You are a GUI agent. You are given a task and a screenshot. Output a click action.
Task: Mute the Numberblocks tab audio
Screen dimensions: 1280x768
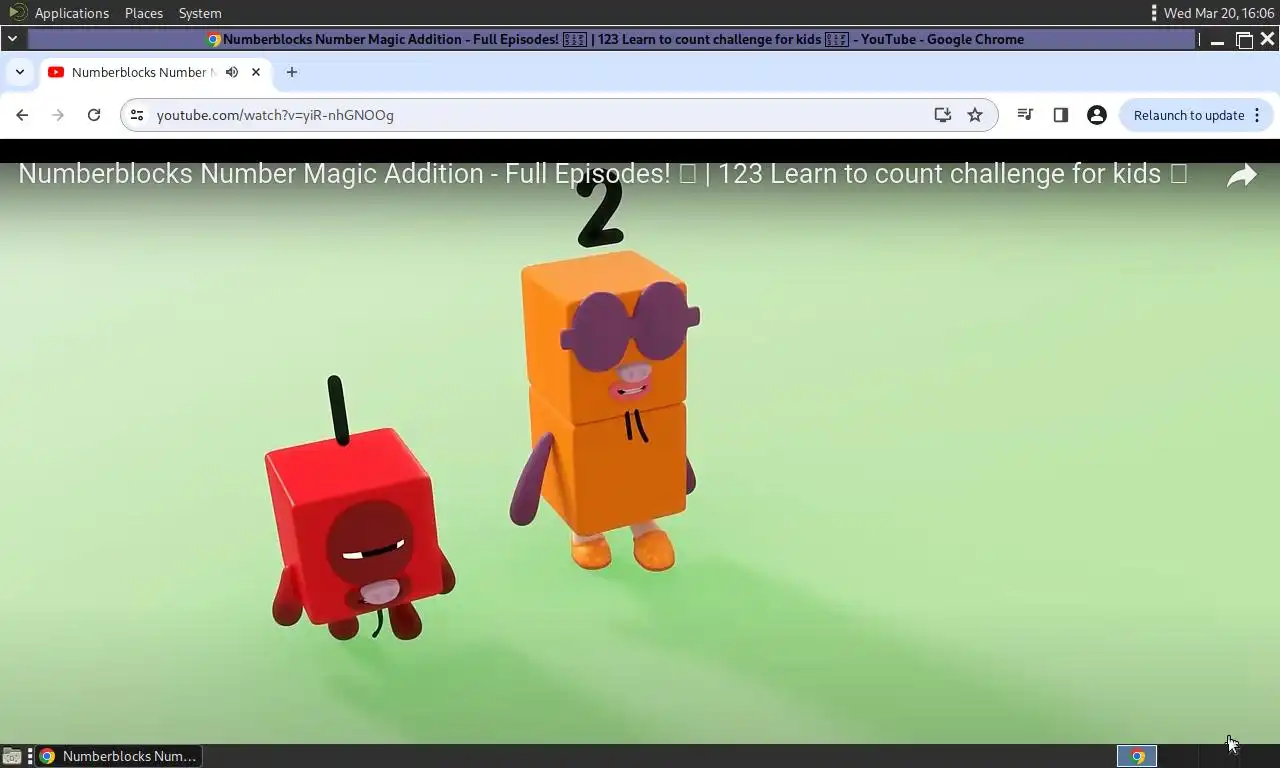(232, 72)
